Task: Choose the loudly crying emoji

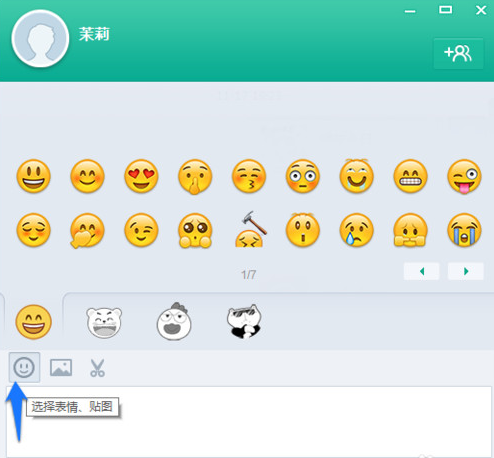Action: tap(464, 230)
